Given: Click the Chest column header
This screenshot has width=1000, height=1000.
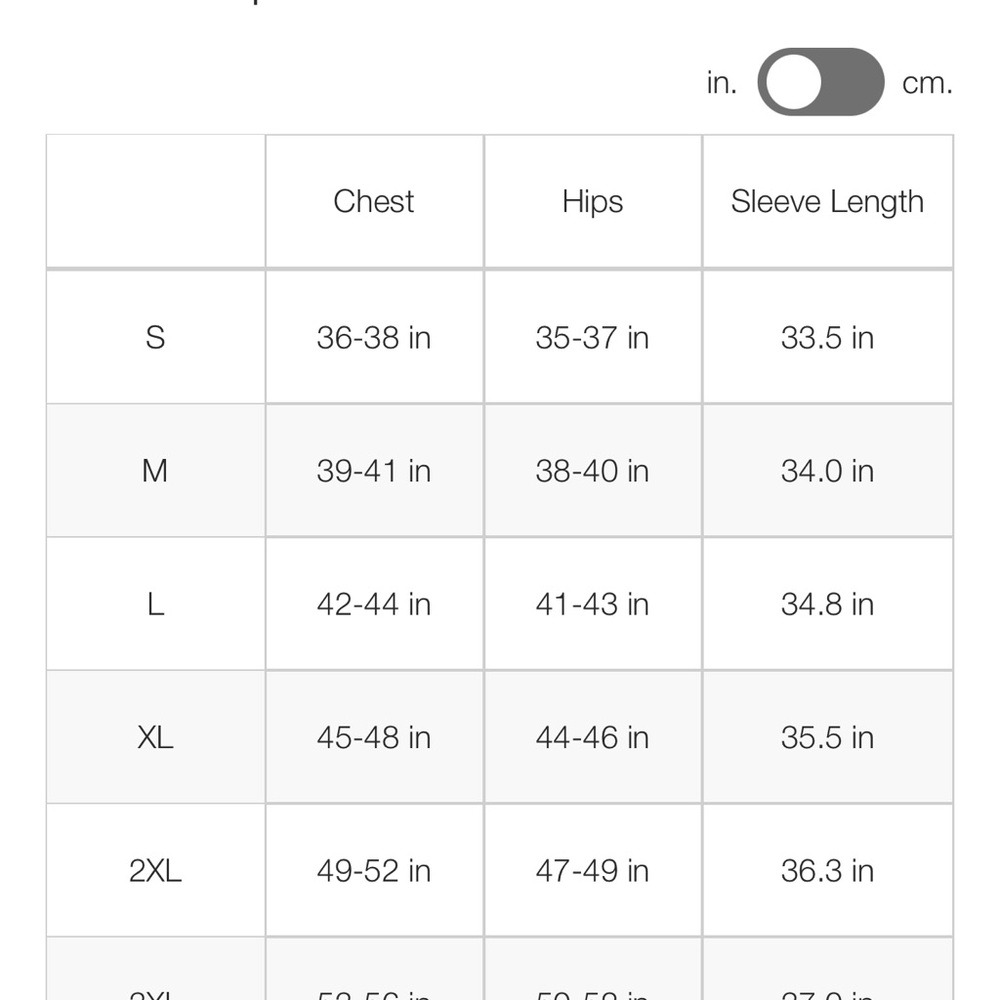Looking at the screenshot, I should (x=374, y=202).
